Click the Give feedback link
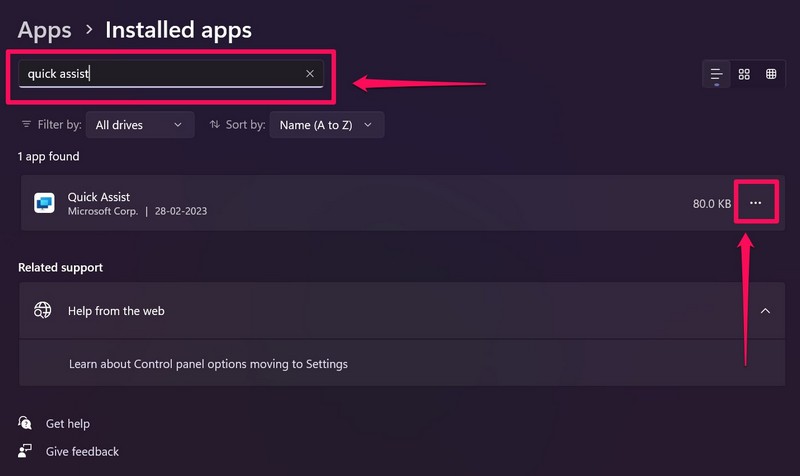 [x=82, y=452]
